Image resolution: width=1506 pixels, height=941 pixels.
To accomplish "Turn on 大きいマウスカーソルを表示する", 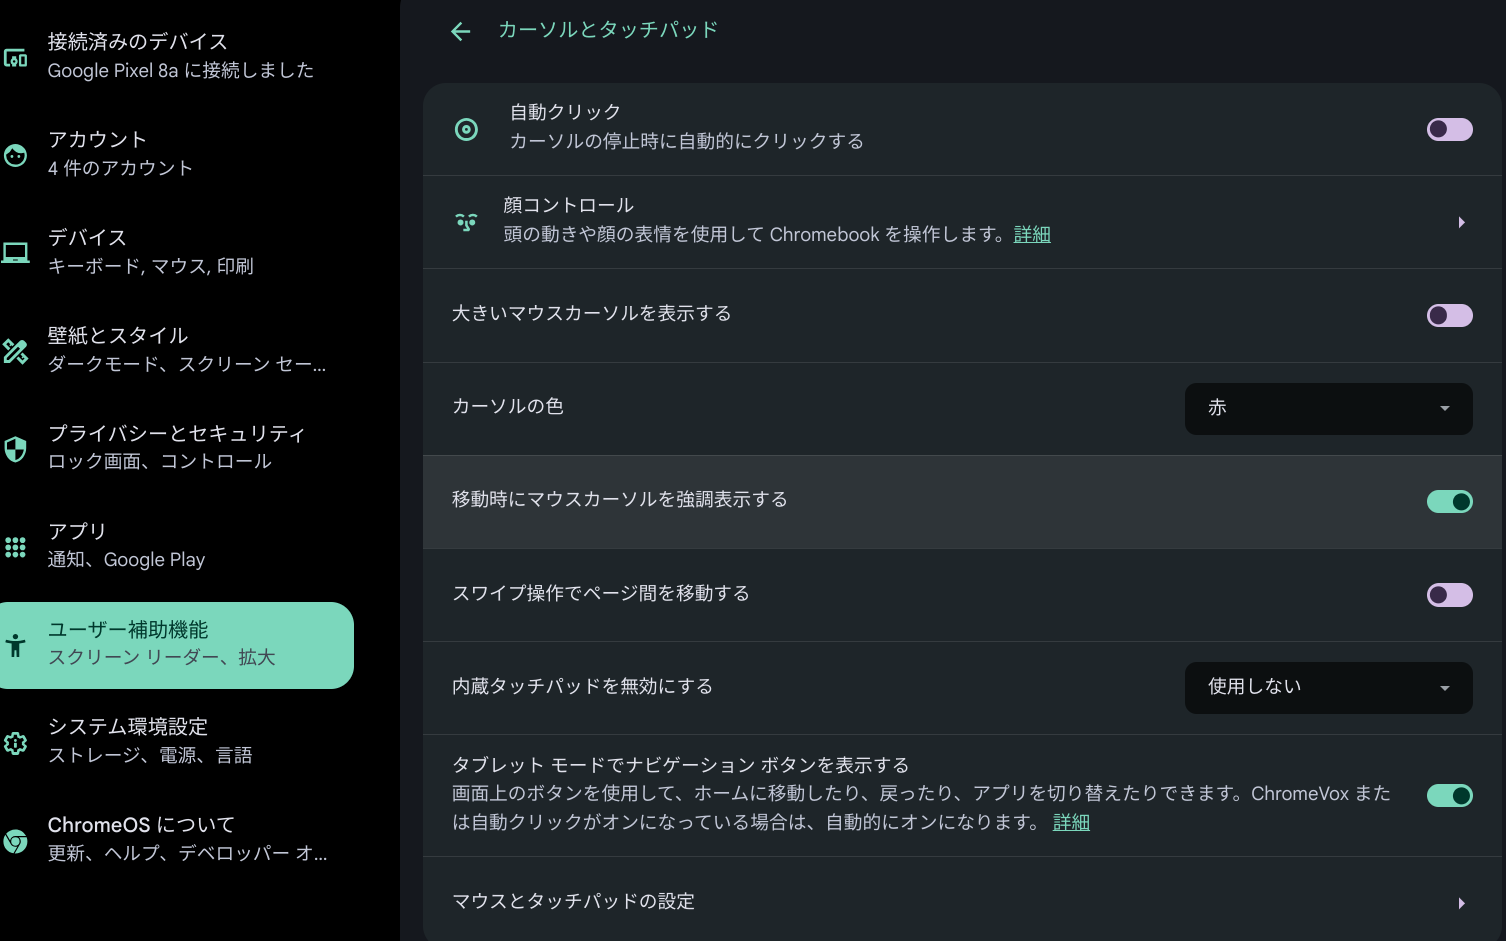I will [1449, 315].
